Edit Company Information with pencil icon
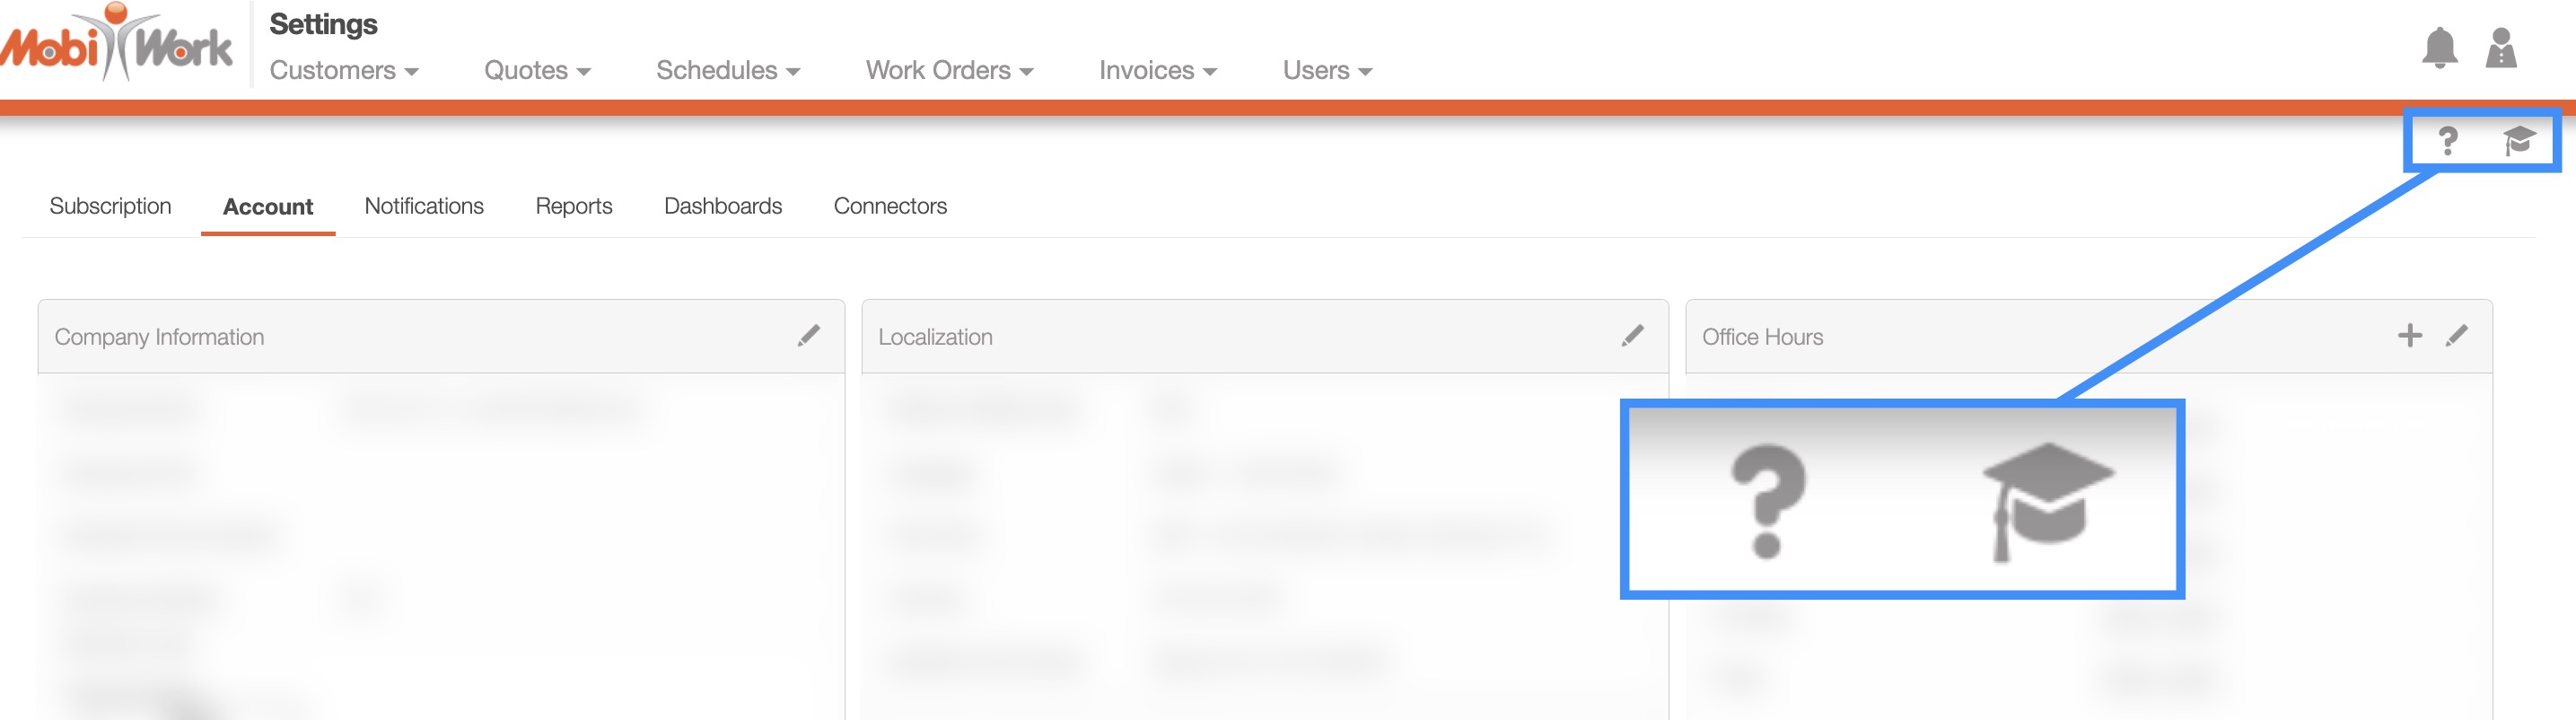 click(x=808, y=336)
